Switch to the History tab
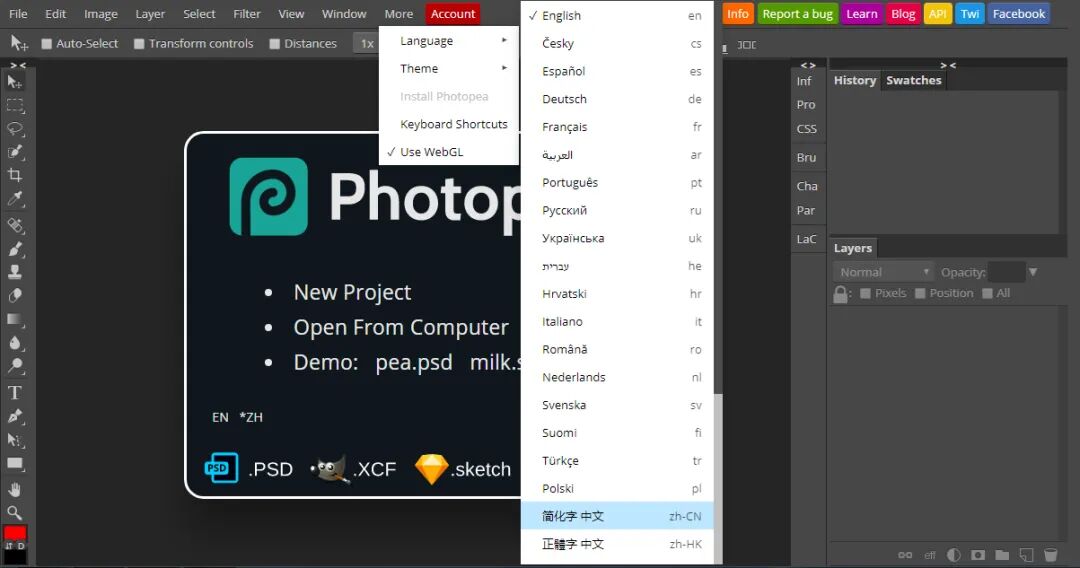 pos(855,80)
